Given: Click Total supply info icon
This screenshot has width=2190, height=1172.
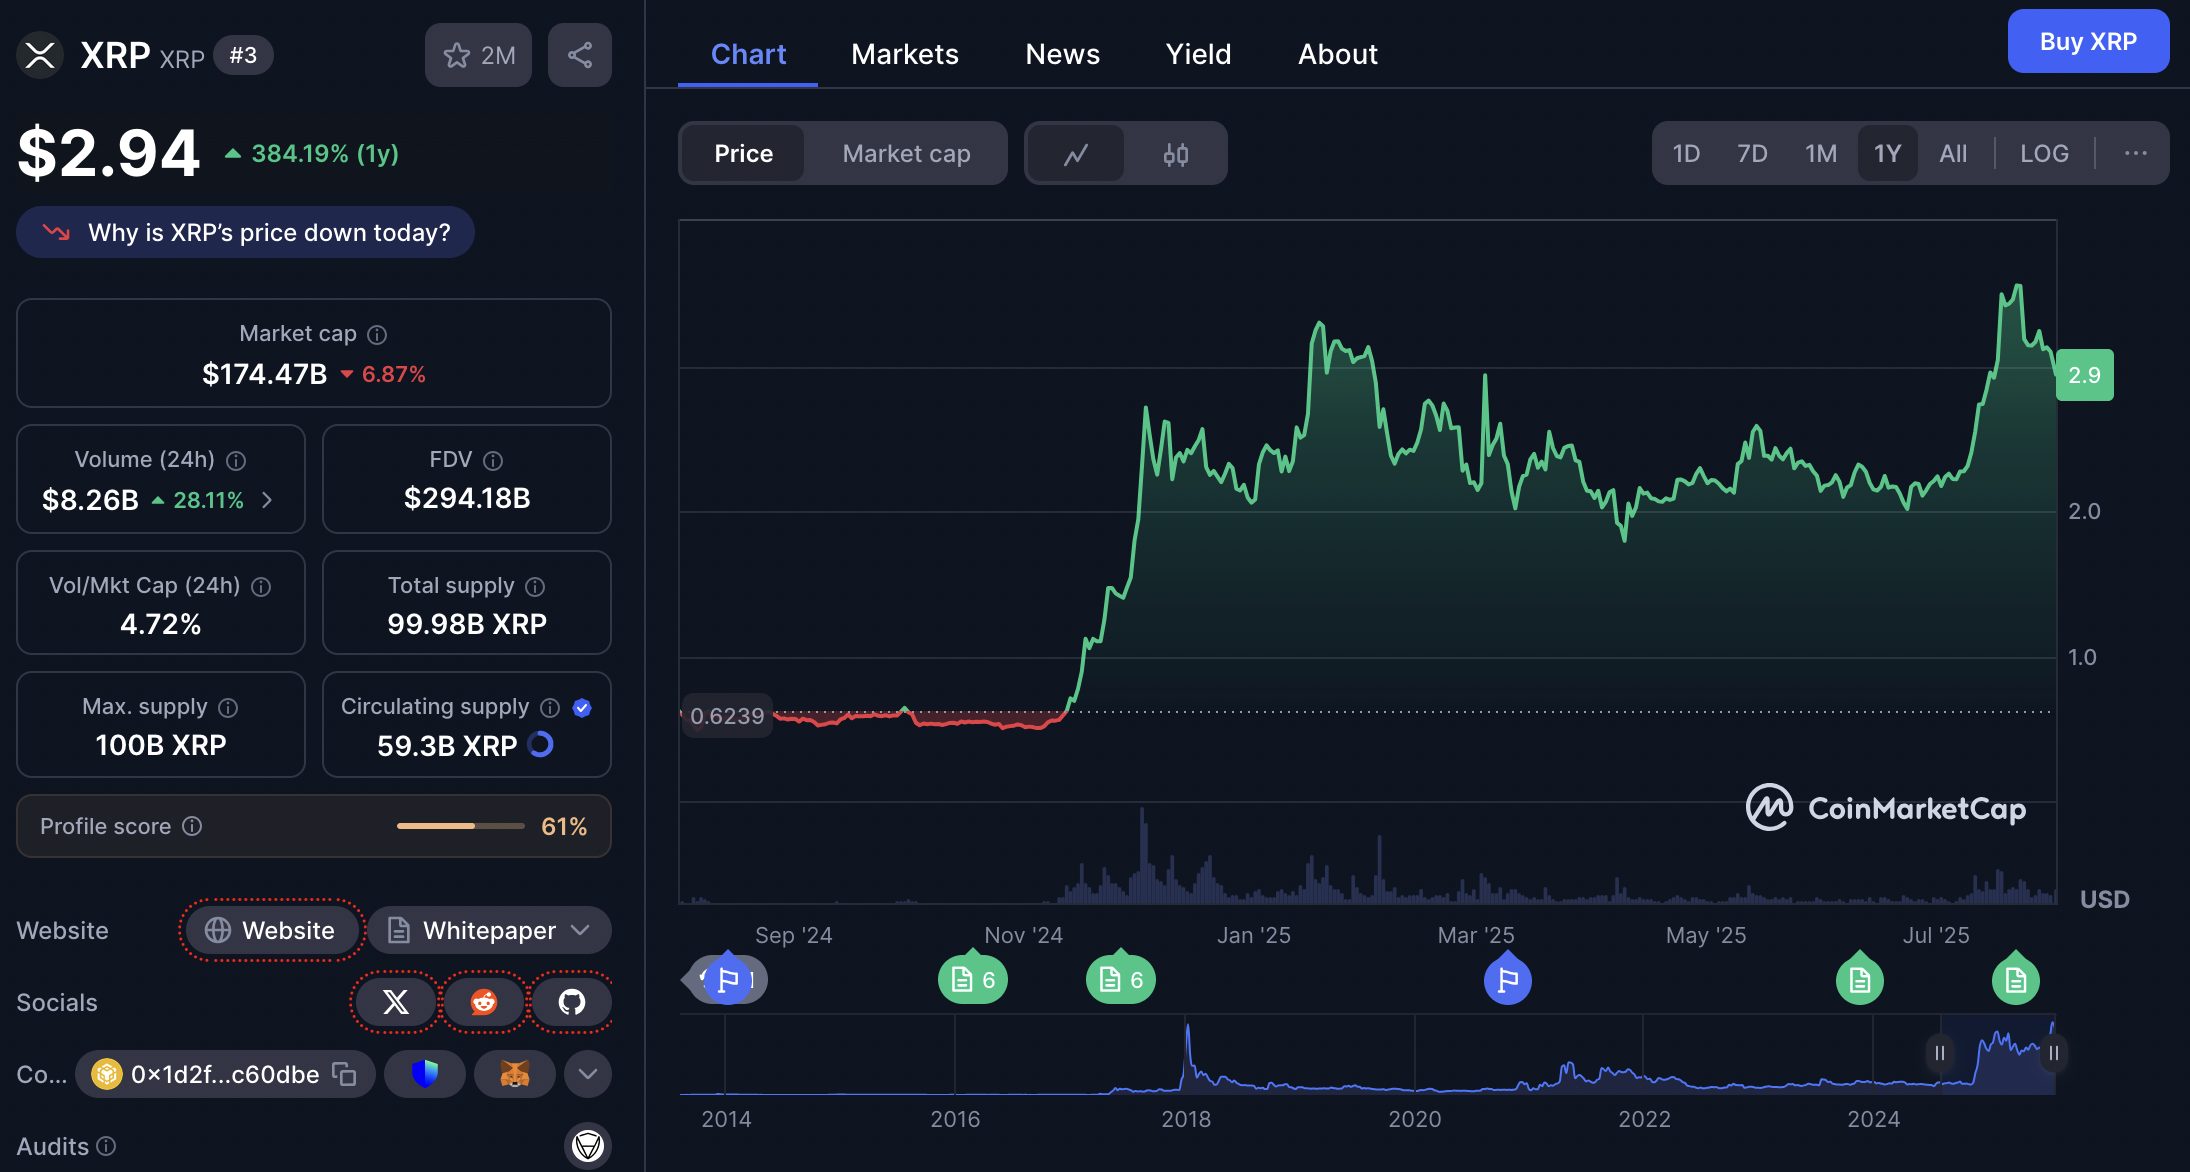Looking at the screenshot, I should tap(535, 587).
